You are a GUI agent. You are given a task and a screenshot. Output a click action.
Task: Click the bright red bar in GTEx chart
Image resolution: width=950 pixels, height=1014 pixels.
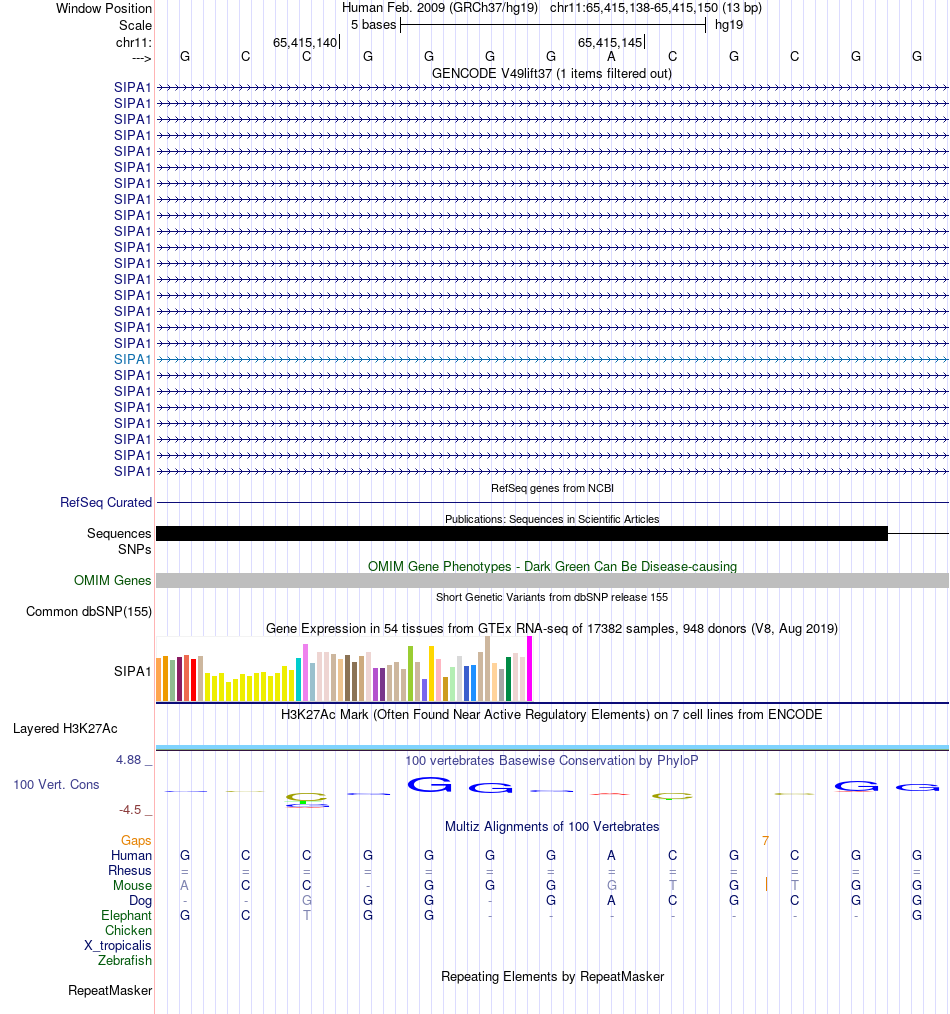click(x=193, y=680)
